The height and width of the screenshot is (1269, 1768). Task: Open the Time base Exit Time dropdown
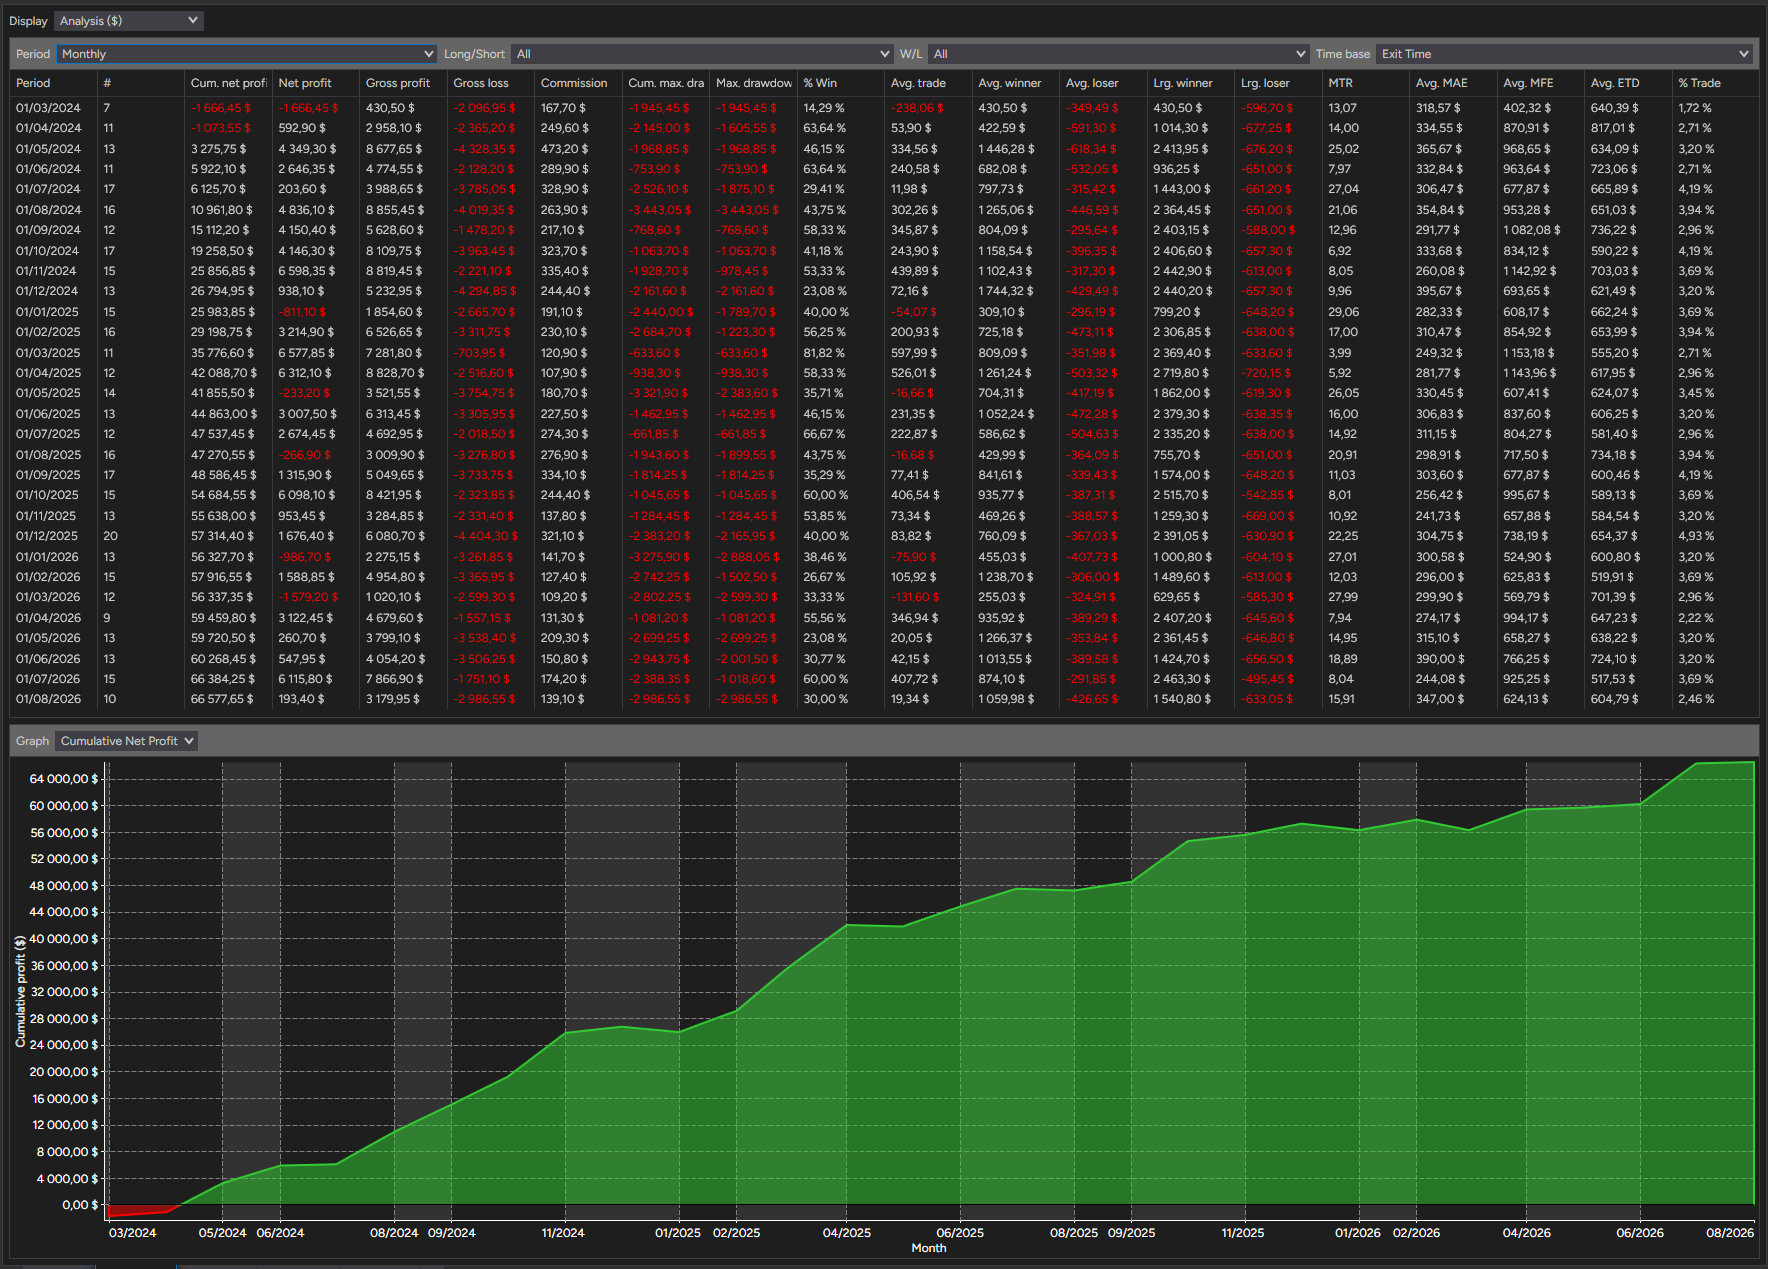point(1564,54)
